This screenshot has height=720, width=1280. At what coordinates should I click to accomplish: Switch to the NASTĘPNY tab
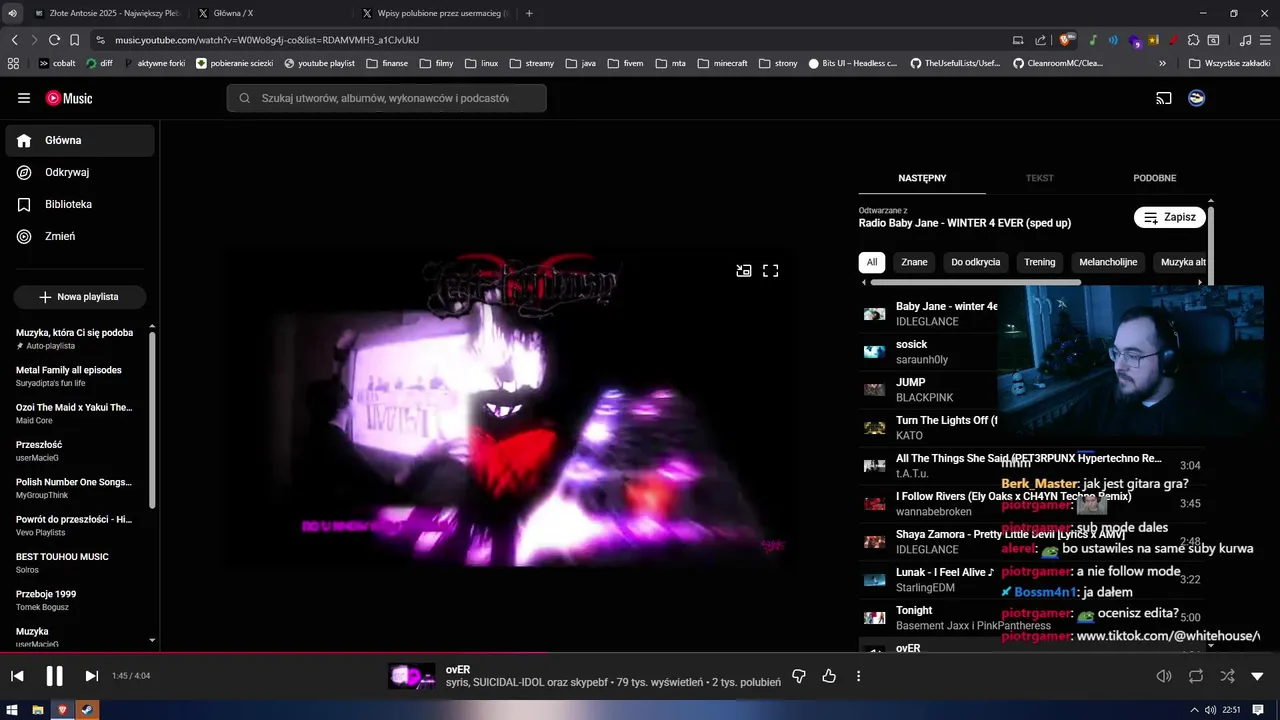(922, 178)
